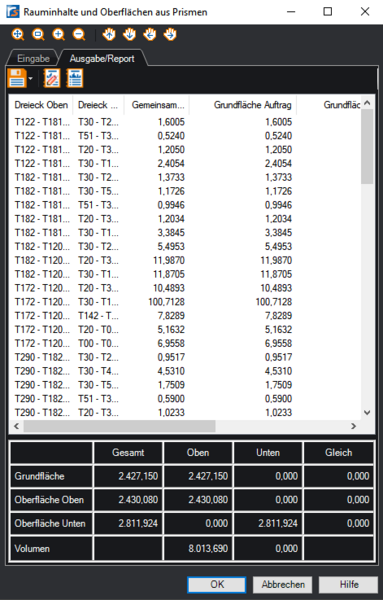This screenshot has width=383, height=600.
Task: Click the zoom in plus magnifier
Action: [59, 35]
